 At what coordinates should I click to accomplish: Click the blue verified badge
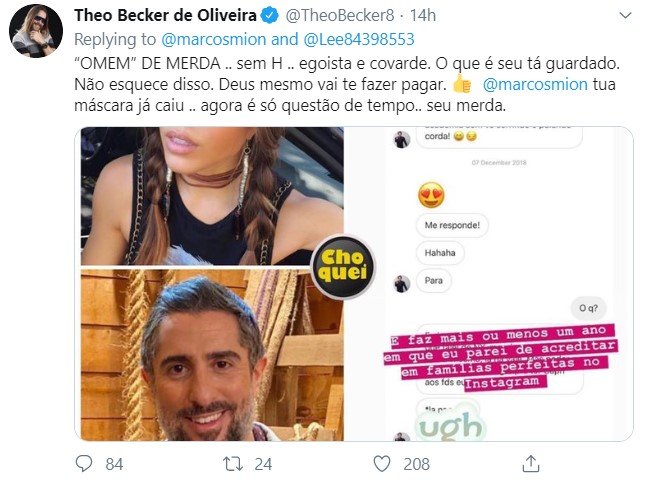[x=271, y=16]
